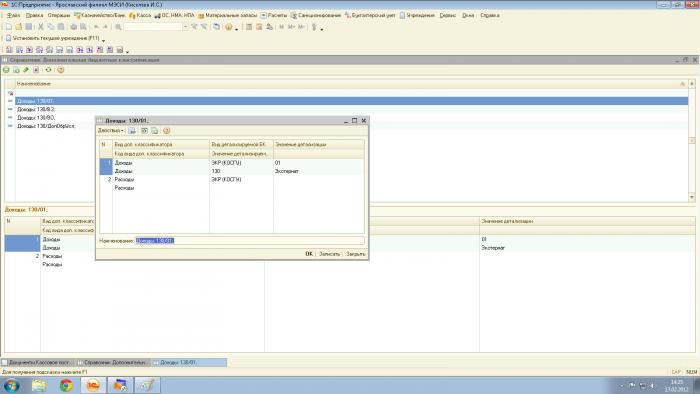Open the Материальные запасы menu
Image resolution: width=700 pixels, height=394 pixels.
[228, 15]
